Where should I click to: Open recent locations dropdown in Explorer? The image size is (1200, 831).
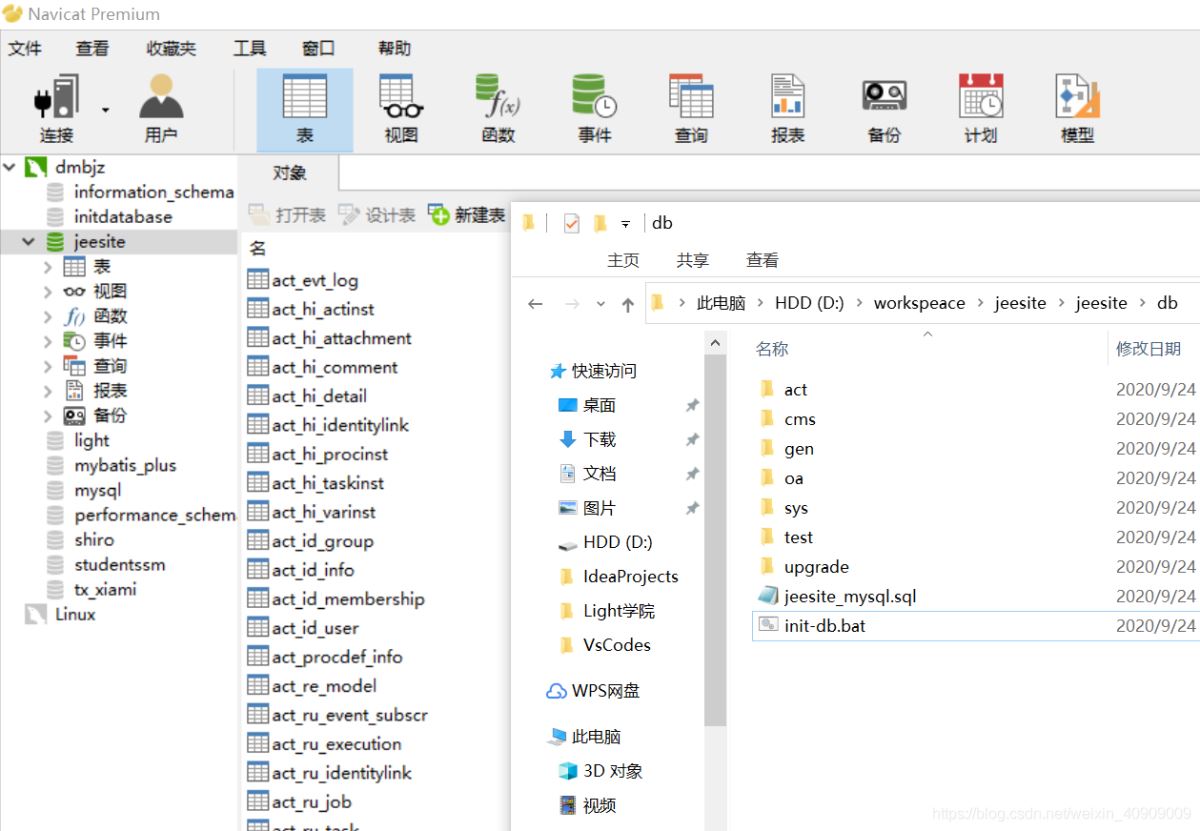coord(601,304)
